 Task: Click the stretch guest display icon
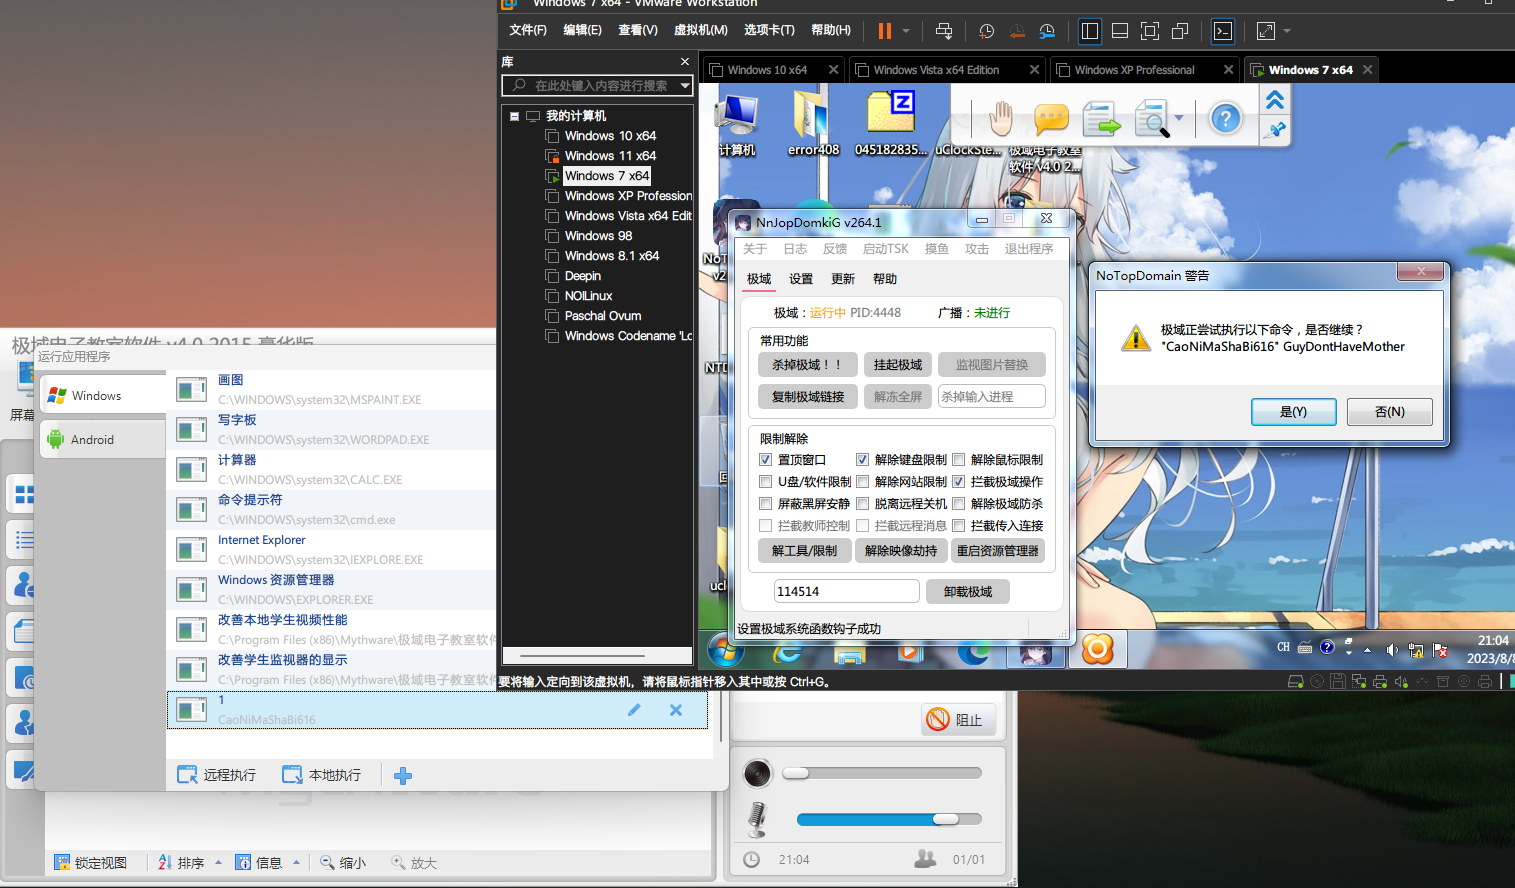click(x=1266, y=31)
